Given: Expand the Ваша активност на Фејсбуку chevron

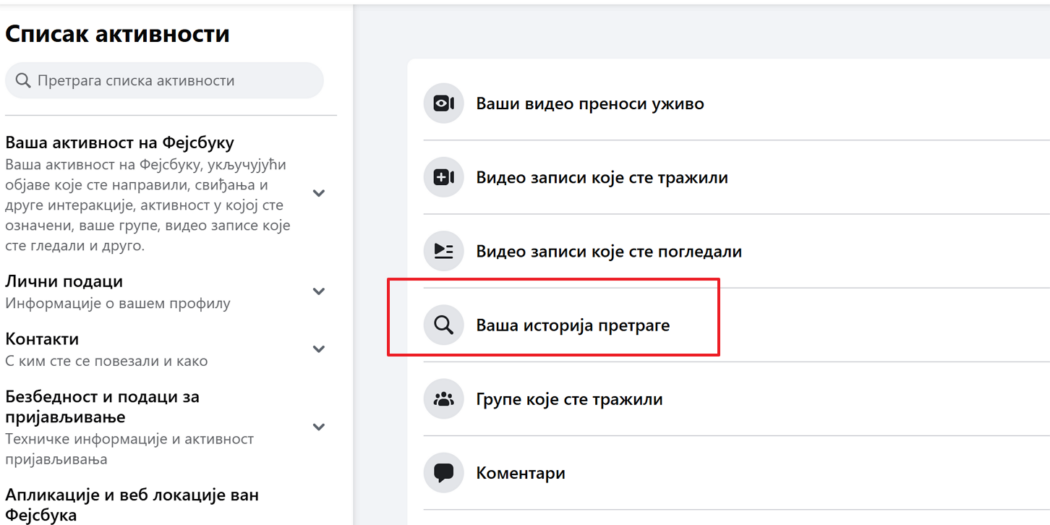Looking at the screenshot, I should click(x=319, y=193).
